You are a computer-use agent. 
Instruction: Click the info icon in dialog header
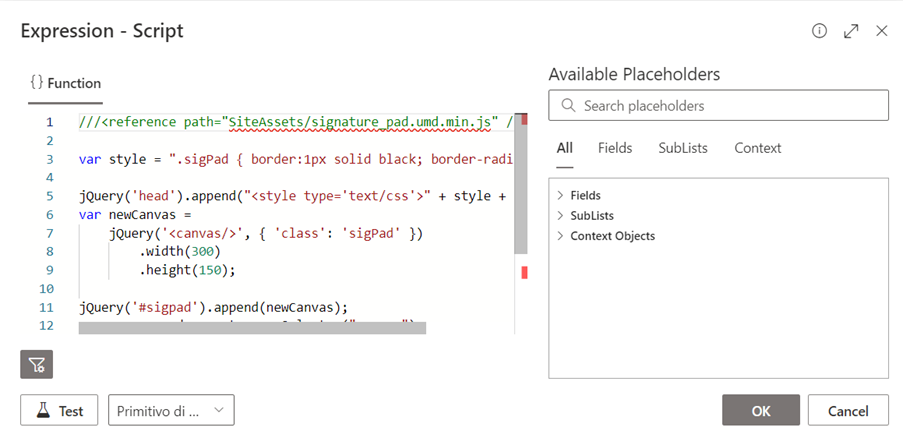819,31
